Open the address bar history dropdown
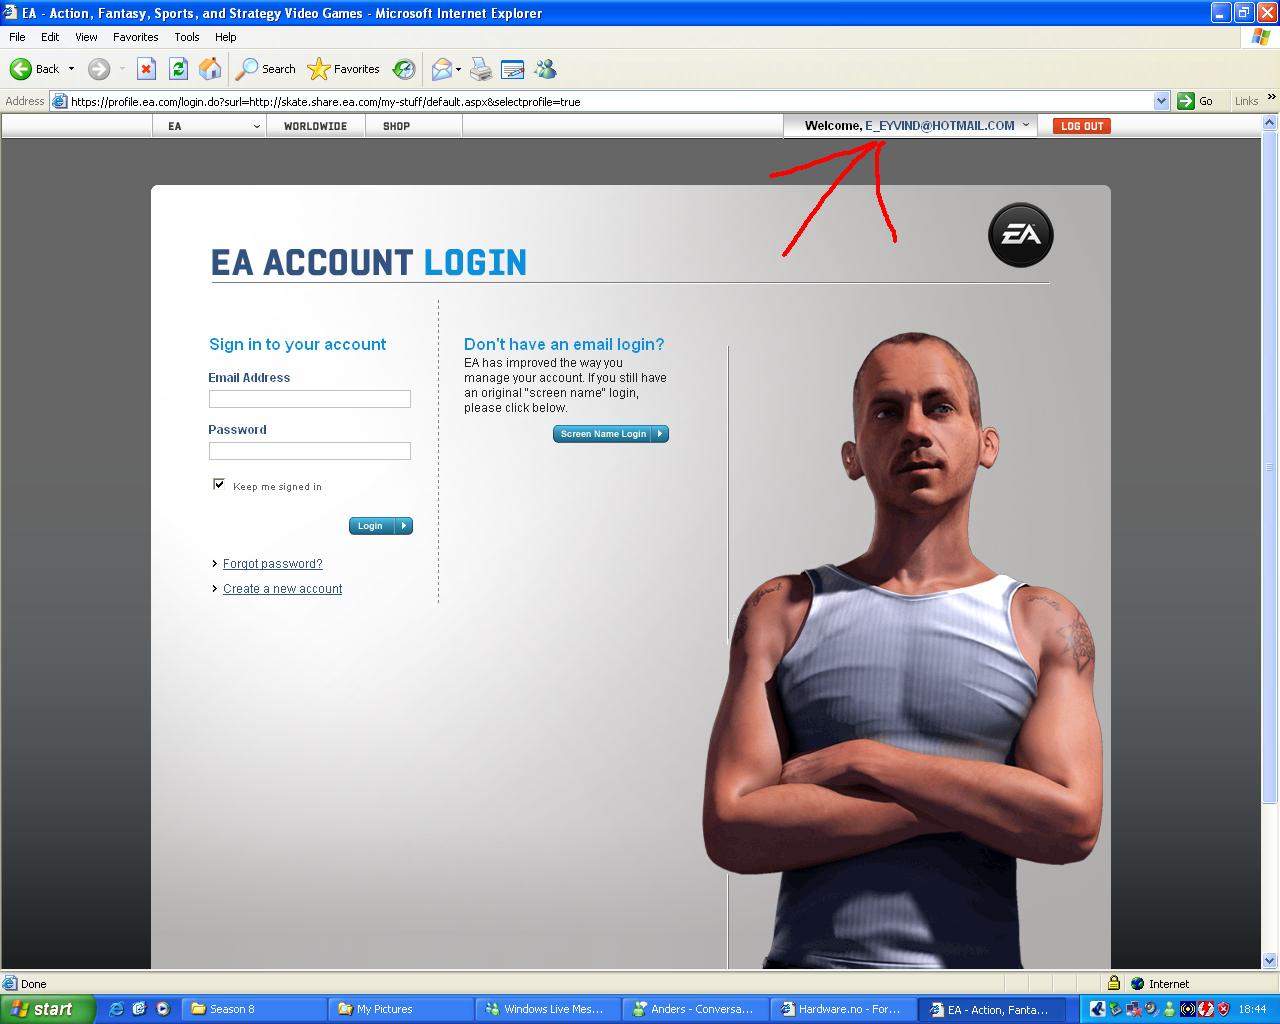The height and width of the screenshot is (1024, 1280). (1161, 101)
